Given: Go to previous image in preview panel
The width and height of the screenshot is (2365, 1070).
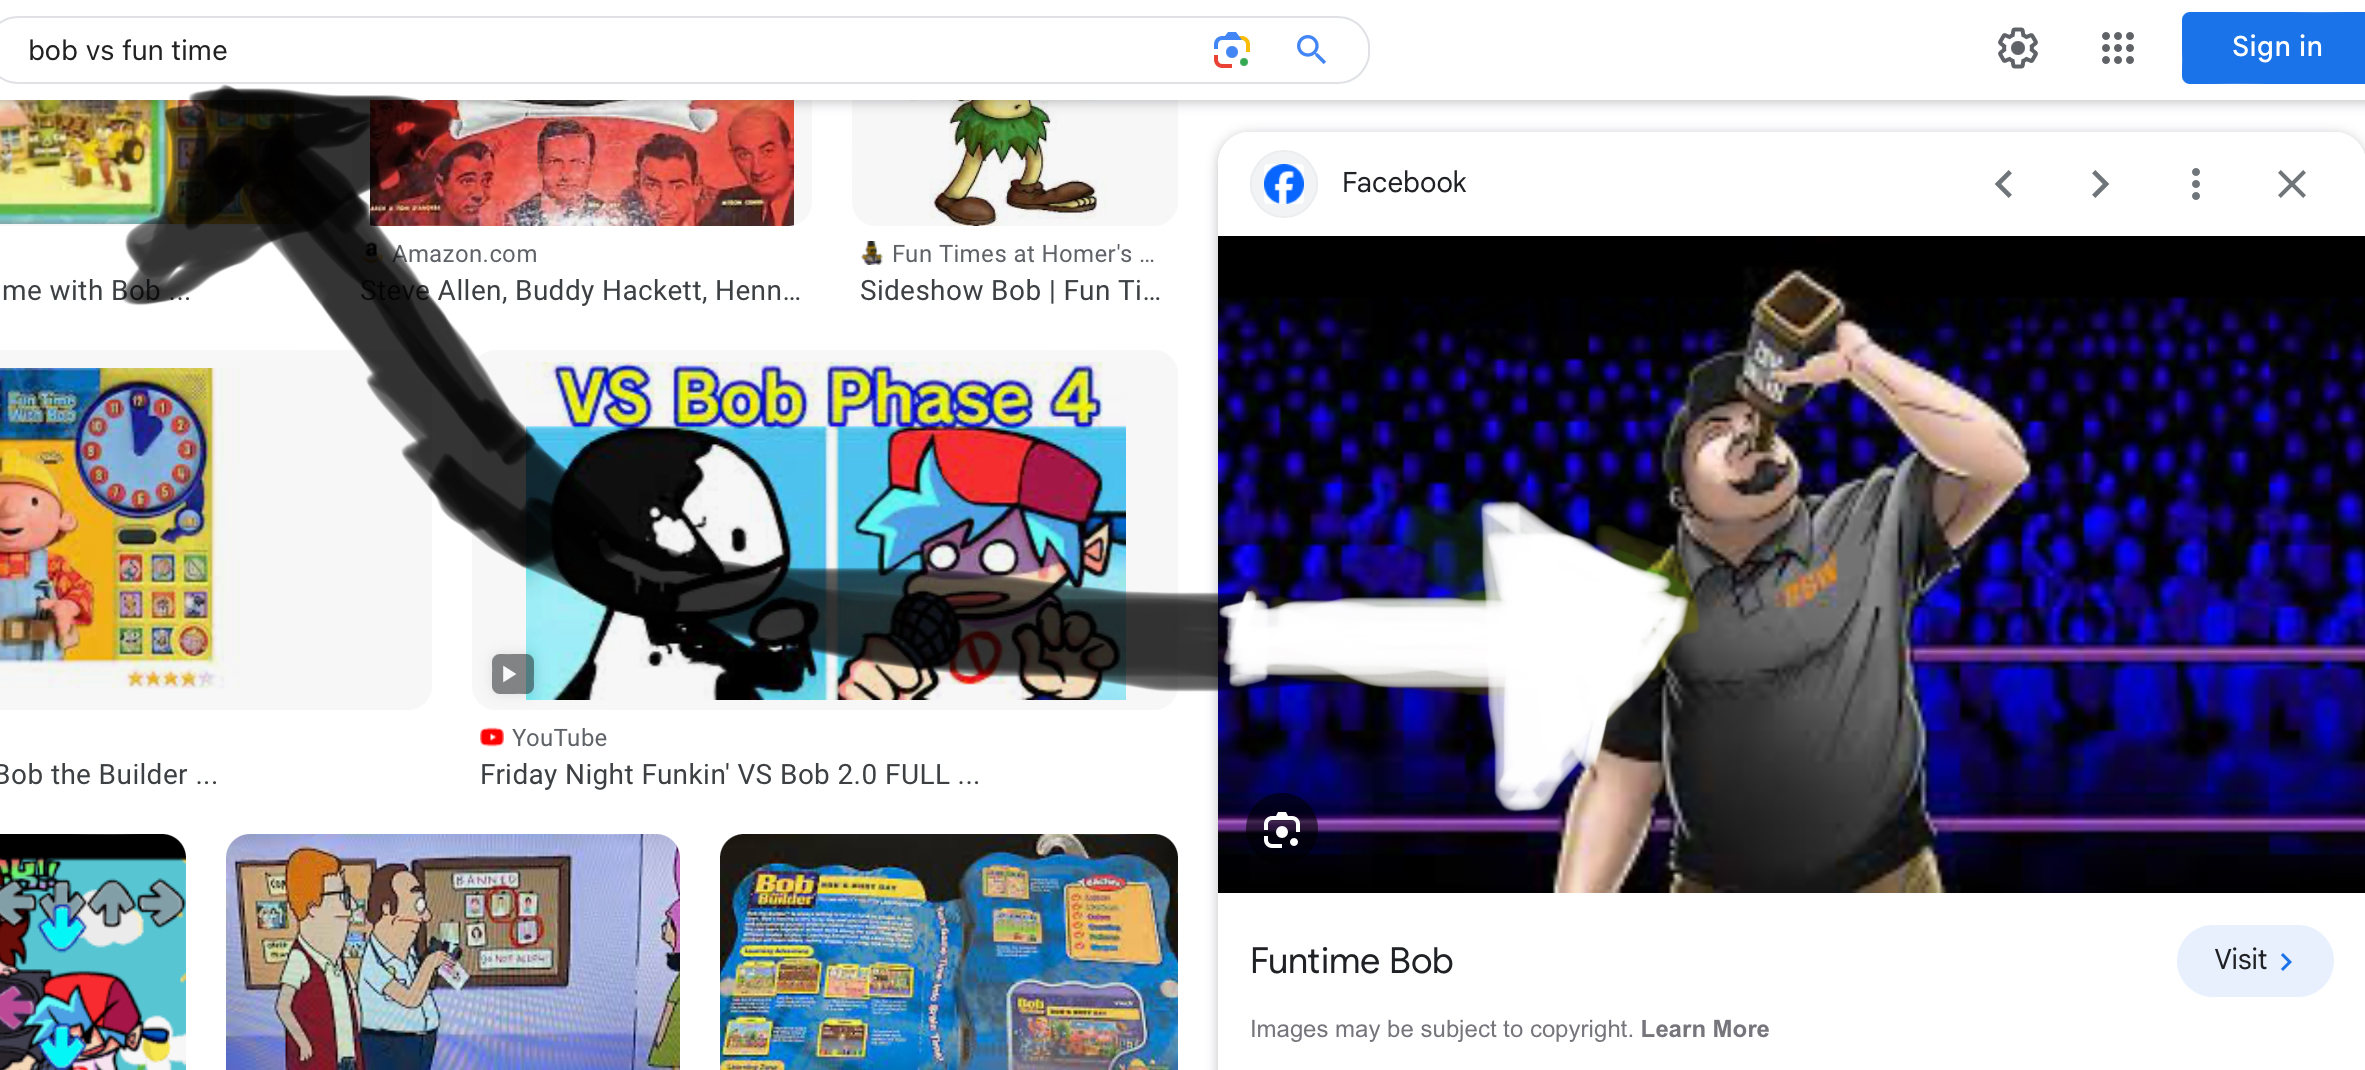Looking at the screenshot, I should click(2004, 184).
